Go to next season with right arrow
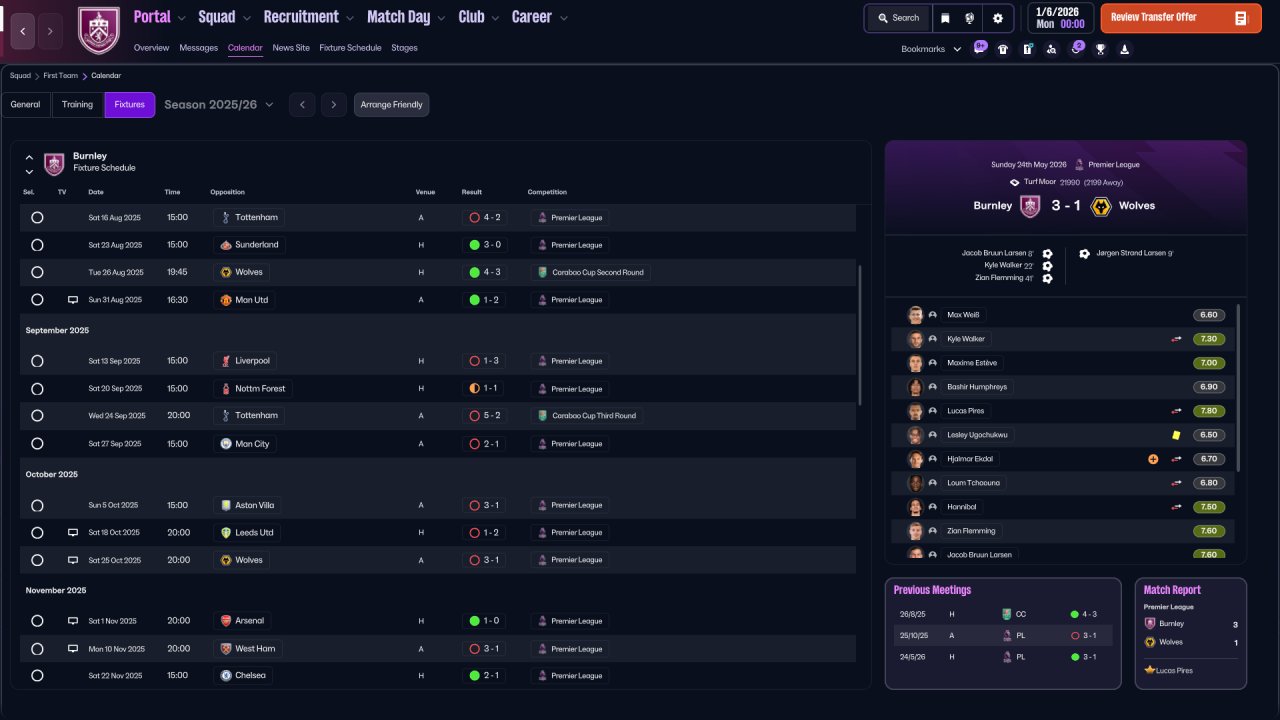 click(x=334, y=105)
